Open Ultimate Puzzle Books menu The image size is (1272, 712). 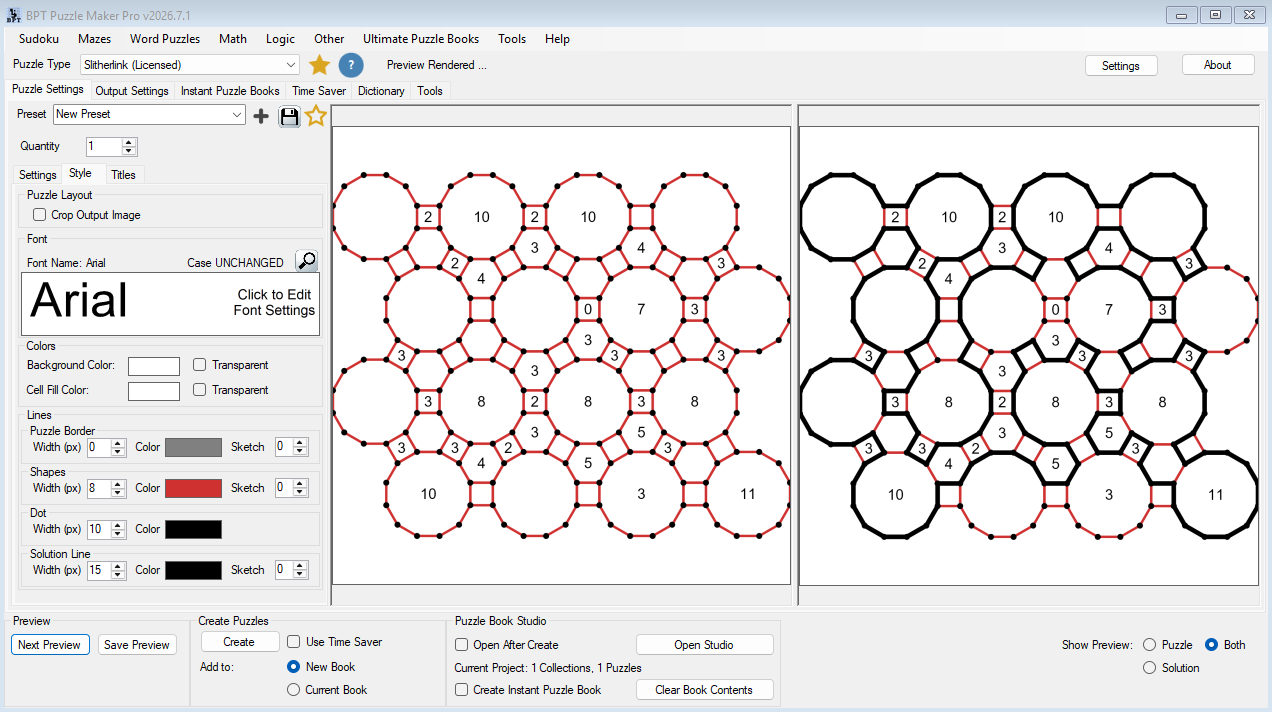click(x=421, y=39)
